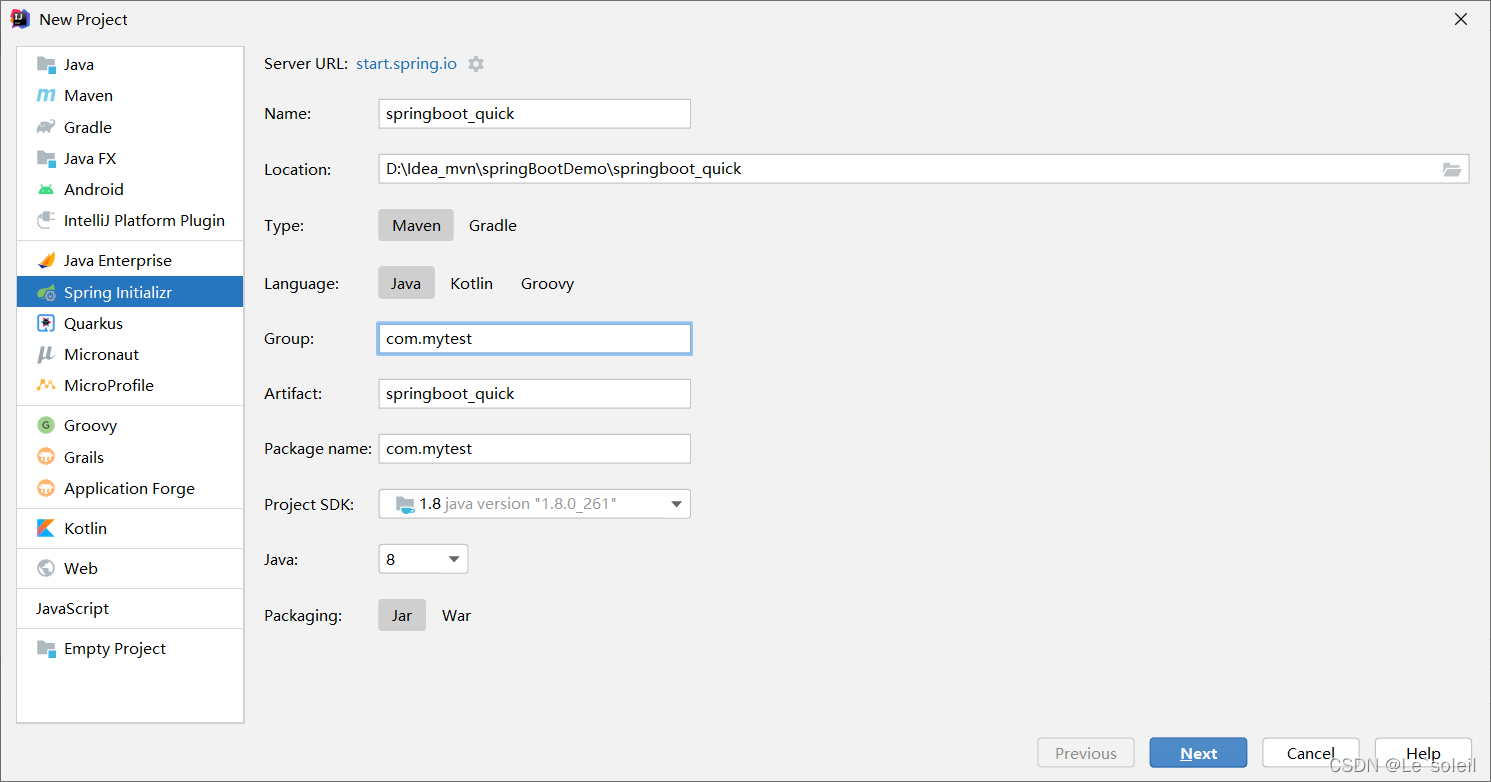
Task: Switch language to Kotlin
Action: coord(471,283)
